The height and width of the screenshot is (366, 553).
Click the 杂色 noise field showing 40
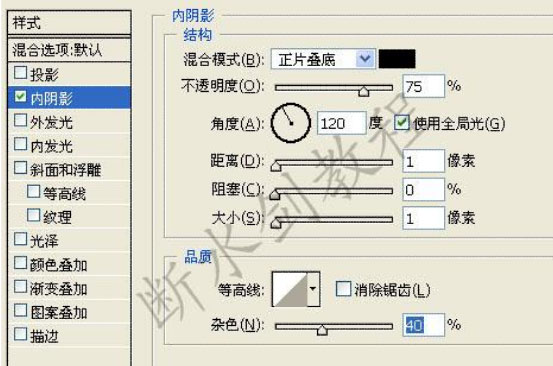[423, 325]
